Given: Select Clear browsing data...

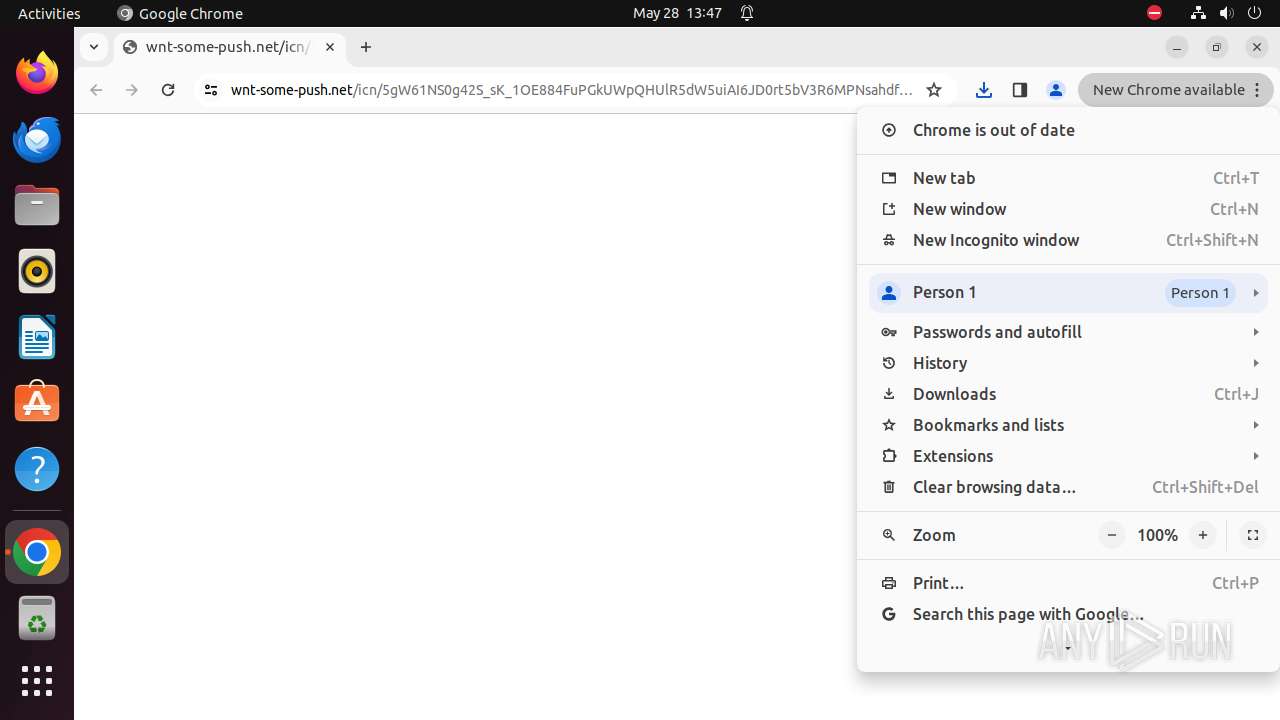Looking at the screenshot, I should pos(1068,487).
